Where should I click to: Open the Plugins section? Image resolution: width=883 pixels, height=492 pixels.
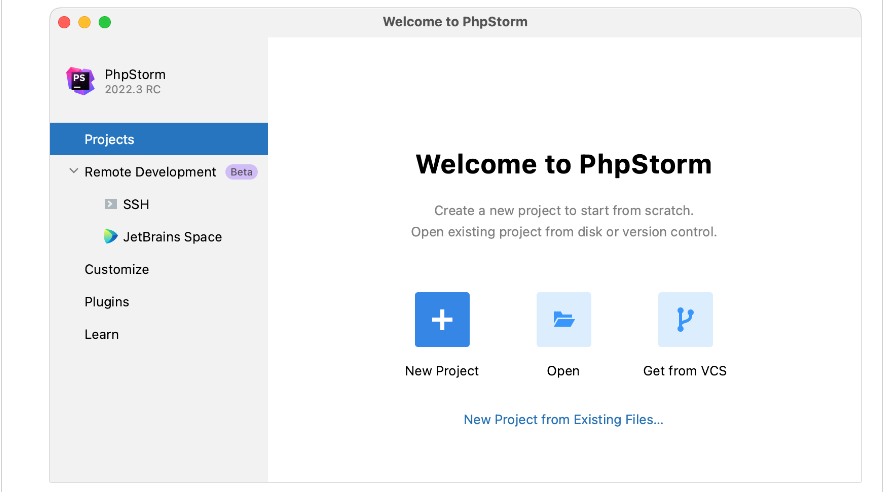107,302
